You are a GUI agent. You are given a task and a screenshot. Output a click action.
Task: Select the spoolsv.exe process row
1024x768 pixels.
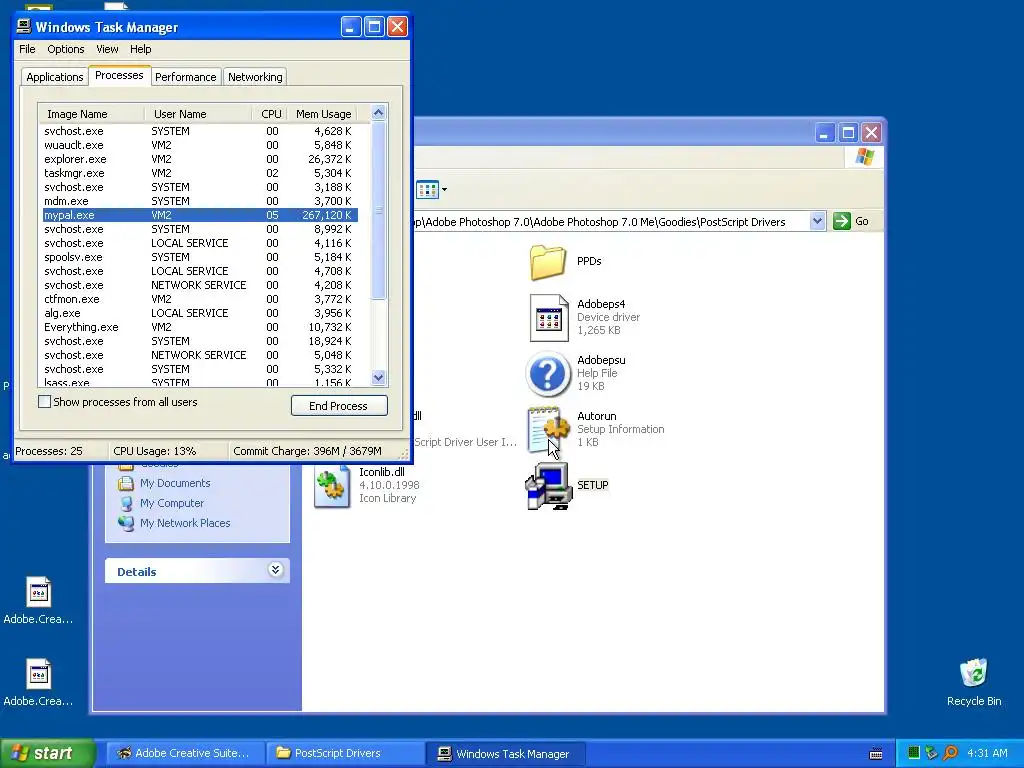click(200, 257)
